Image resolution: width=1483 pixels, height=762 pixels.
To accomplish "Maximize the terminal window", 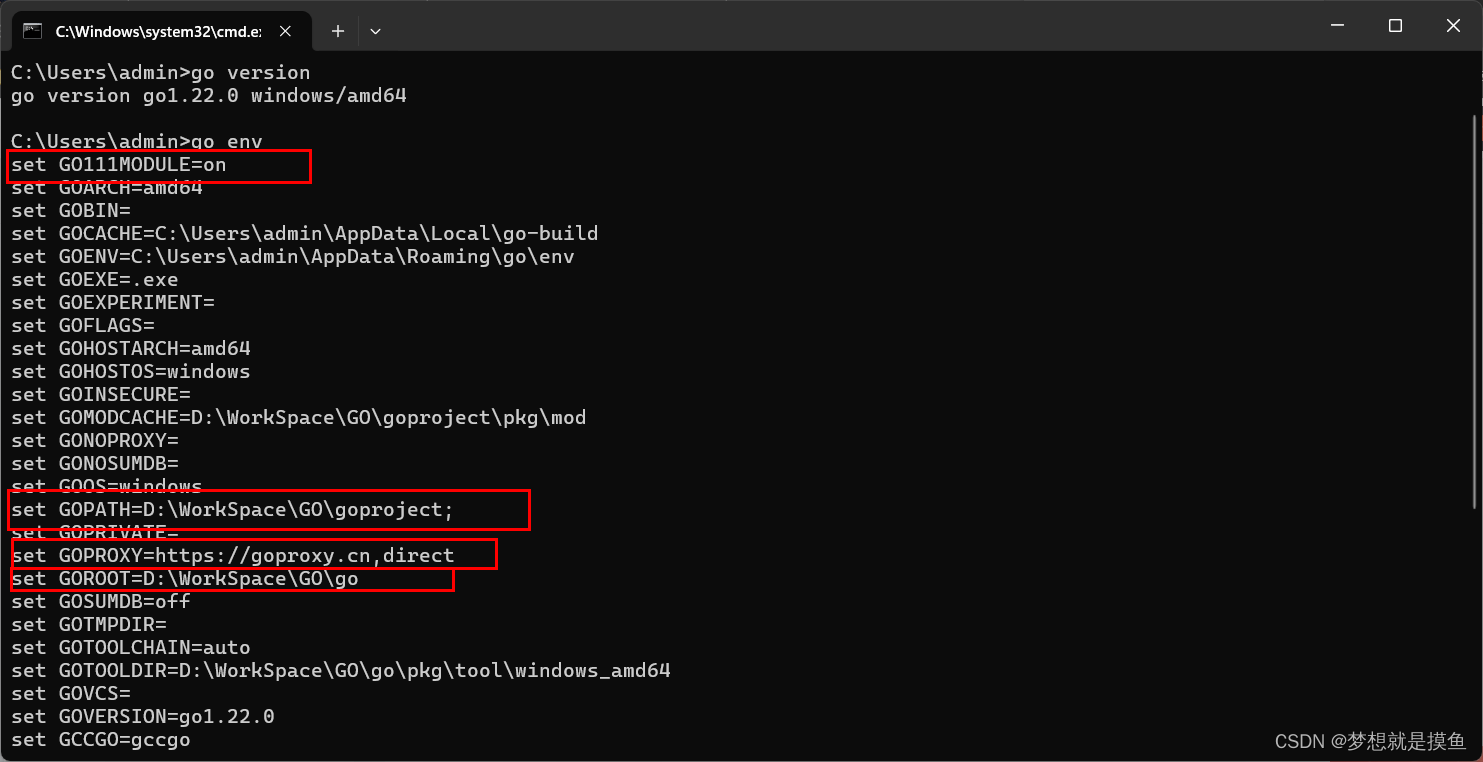I will [1395, 26].
